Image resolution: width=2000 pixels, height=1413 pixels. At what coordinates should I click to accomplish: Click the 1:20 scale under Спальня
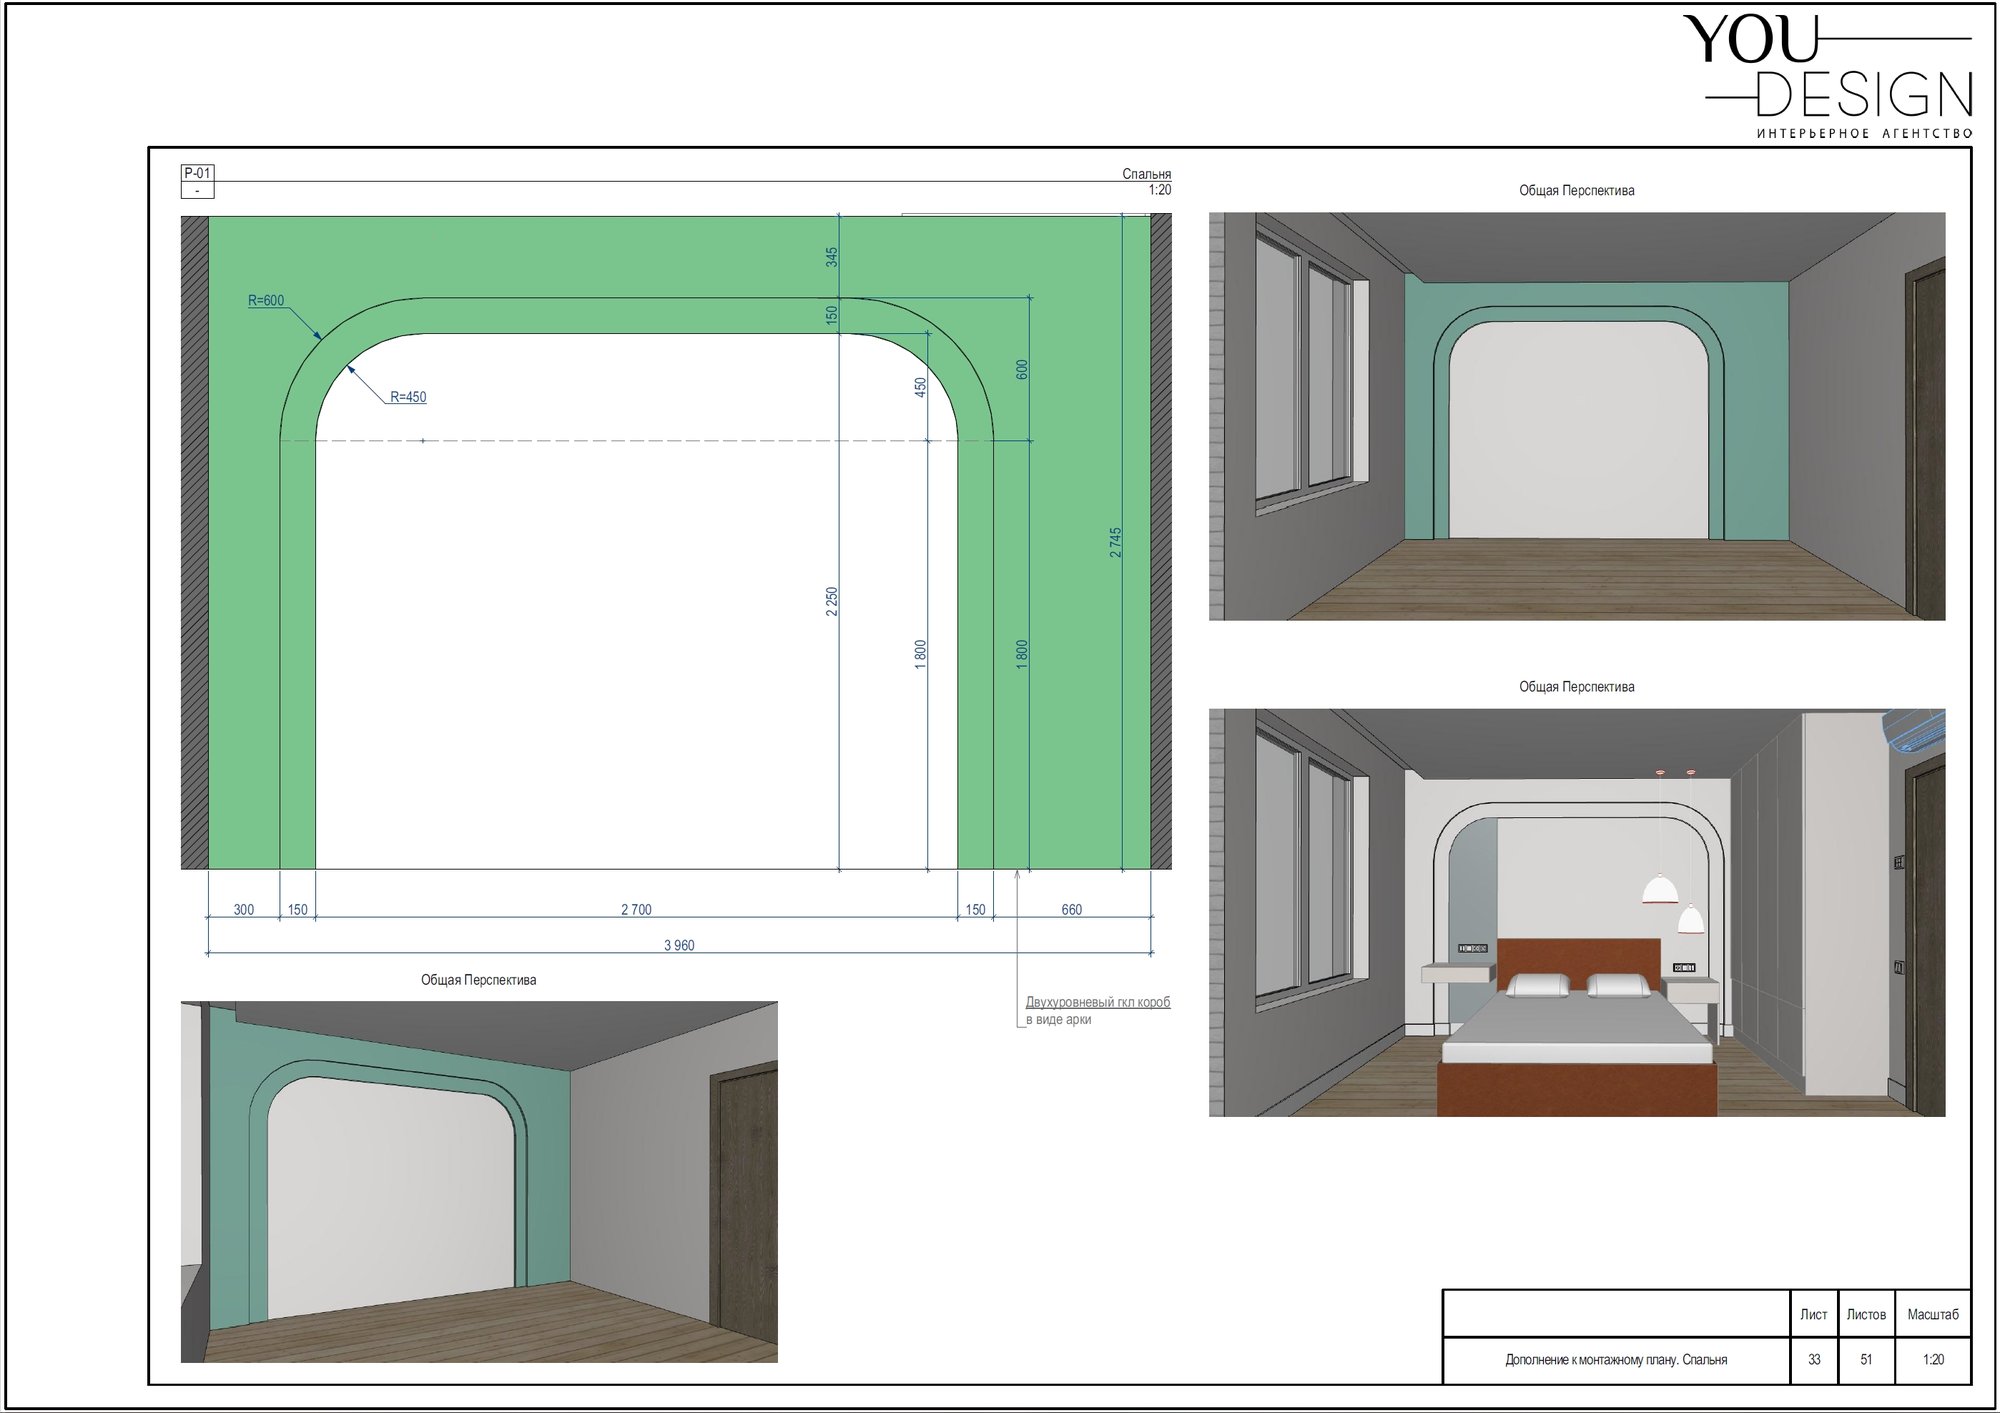[1159, 190]
